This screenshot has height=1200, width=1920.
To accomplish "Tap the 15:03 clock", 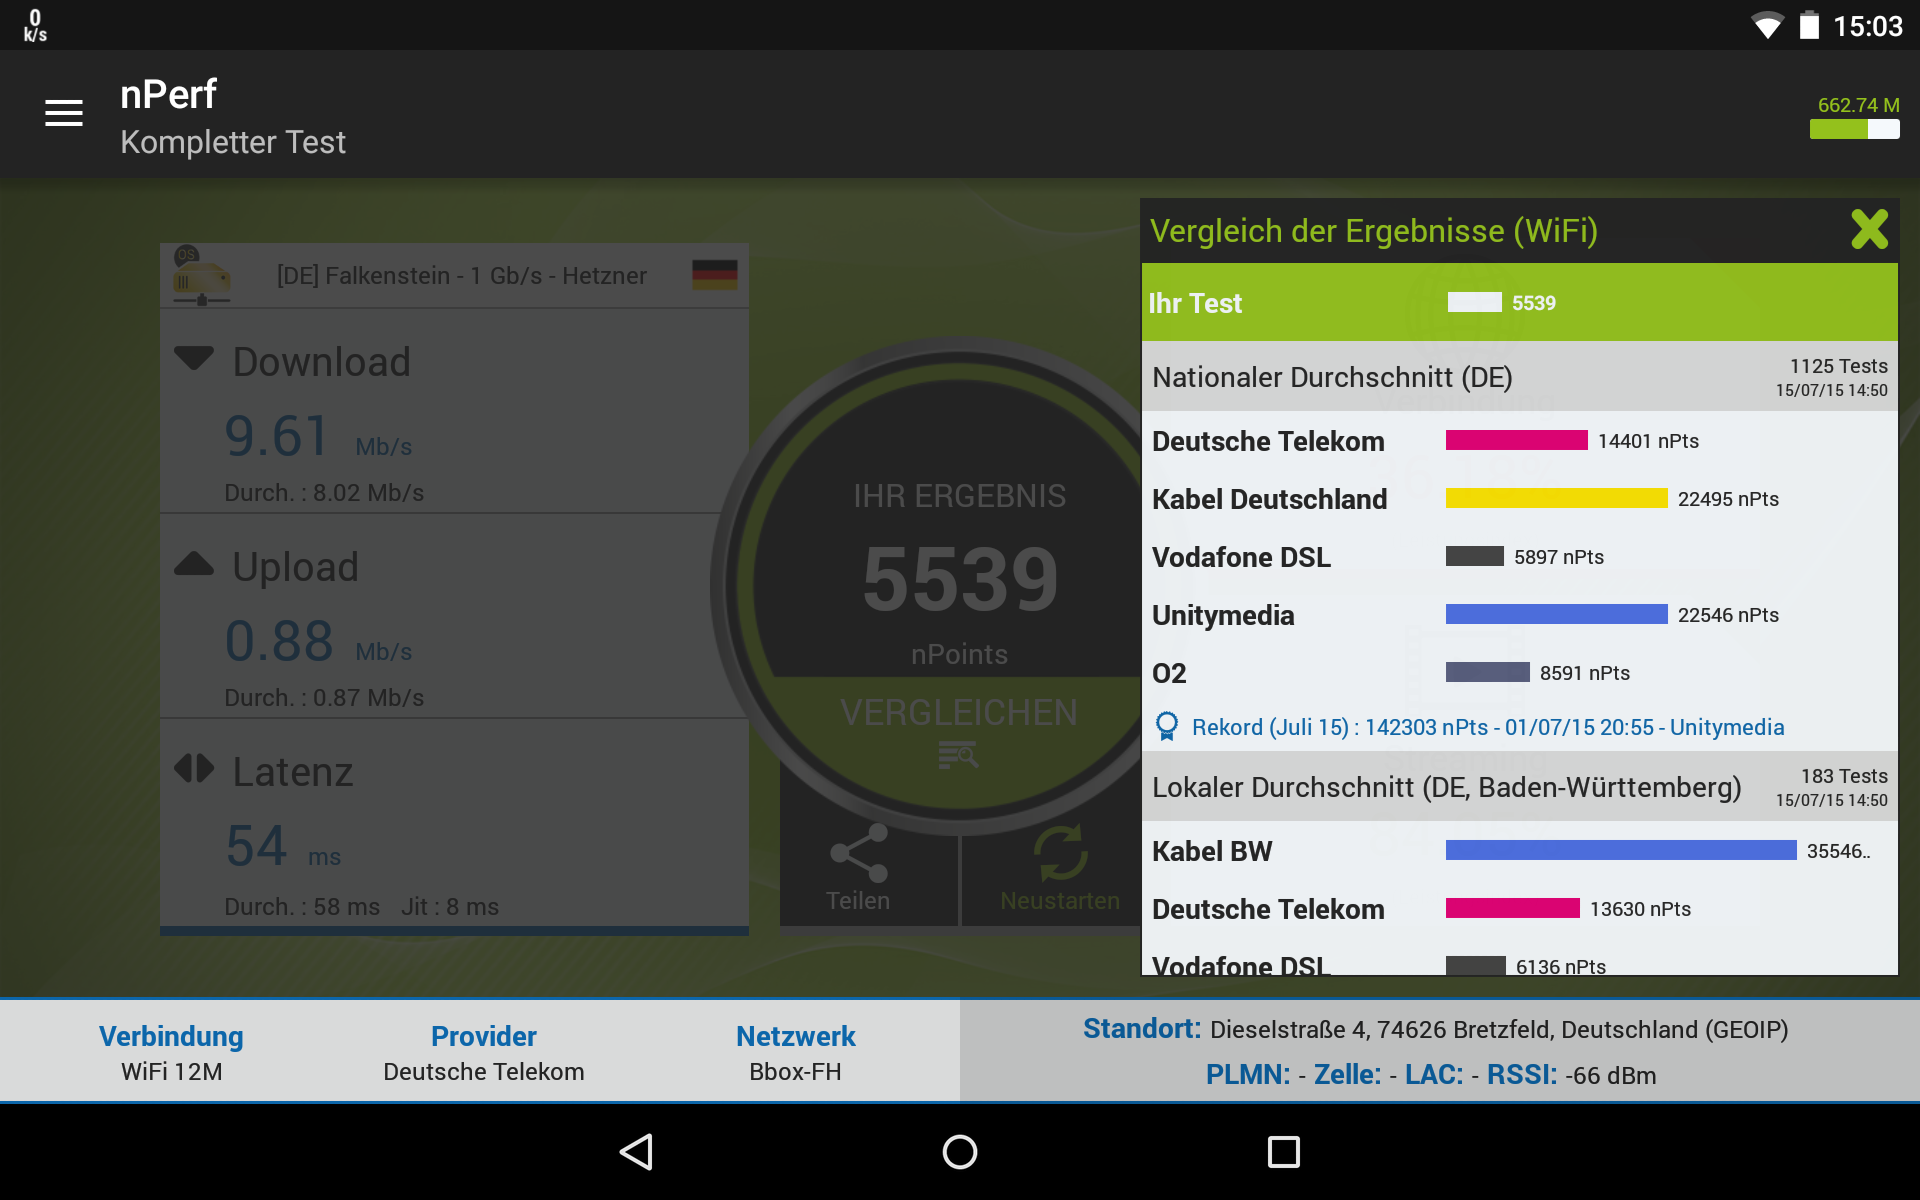I will (1868, 26).
